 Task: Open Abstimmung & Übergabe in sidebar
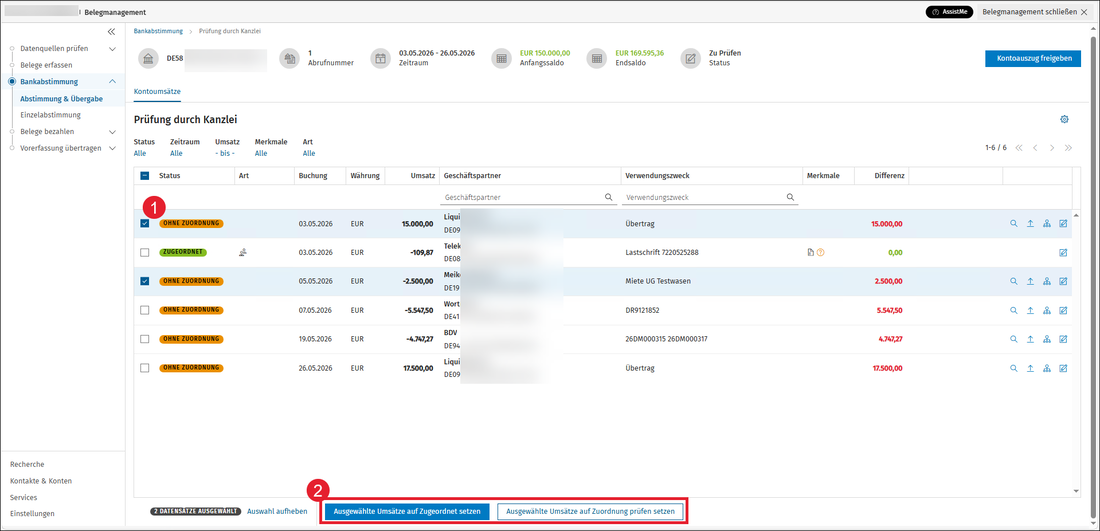pos(62,99)
